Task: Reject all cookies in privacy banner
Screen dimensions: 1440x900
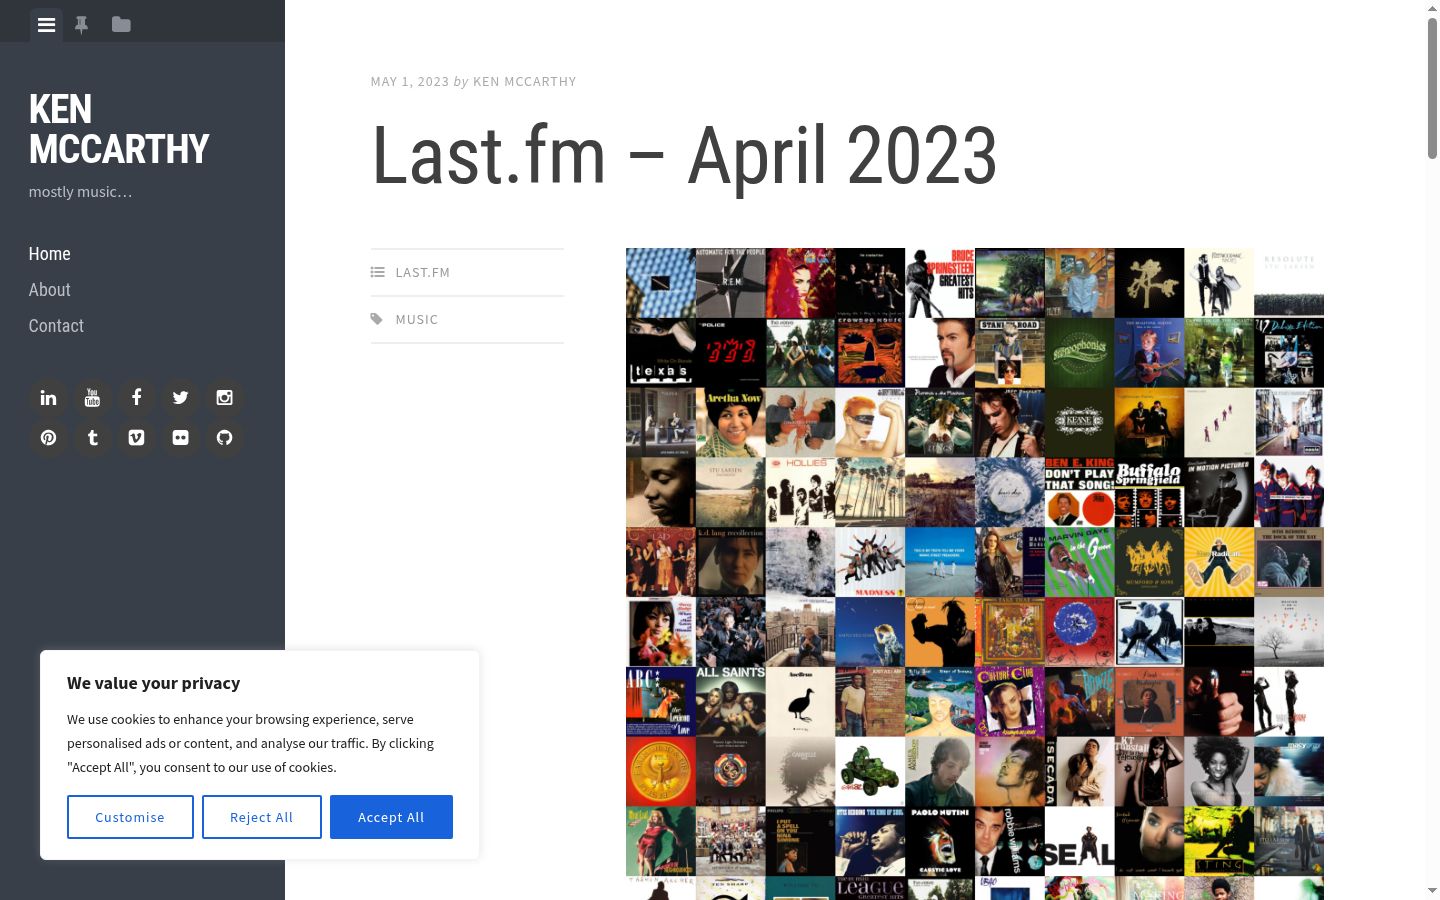Action: pyautogui.click(x=262, y=817)
